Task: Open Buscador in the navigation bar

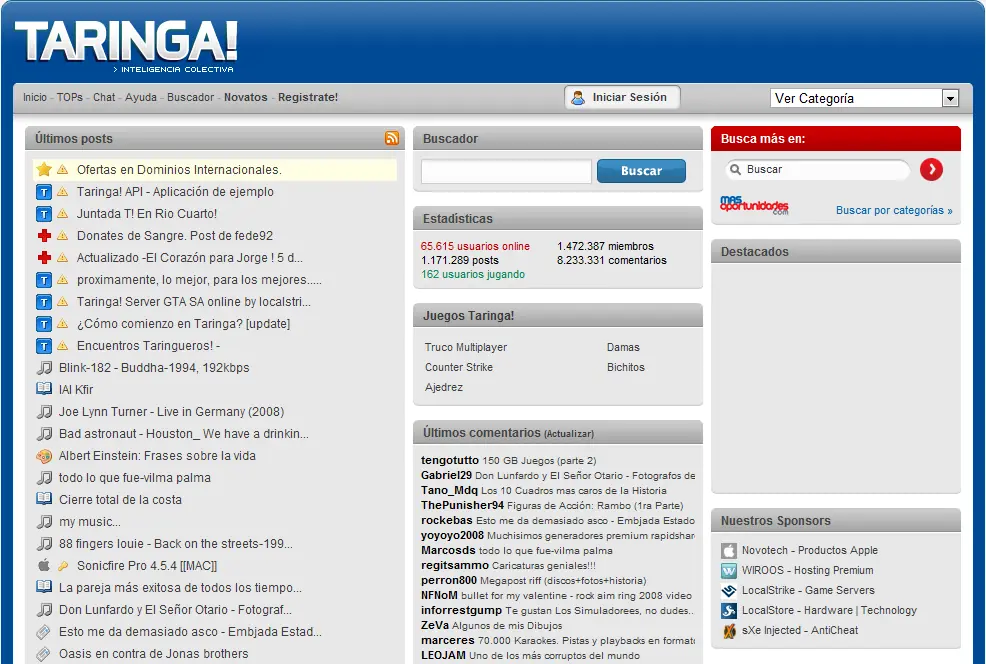Action: tap(191, 97)
